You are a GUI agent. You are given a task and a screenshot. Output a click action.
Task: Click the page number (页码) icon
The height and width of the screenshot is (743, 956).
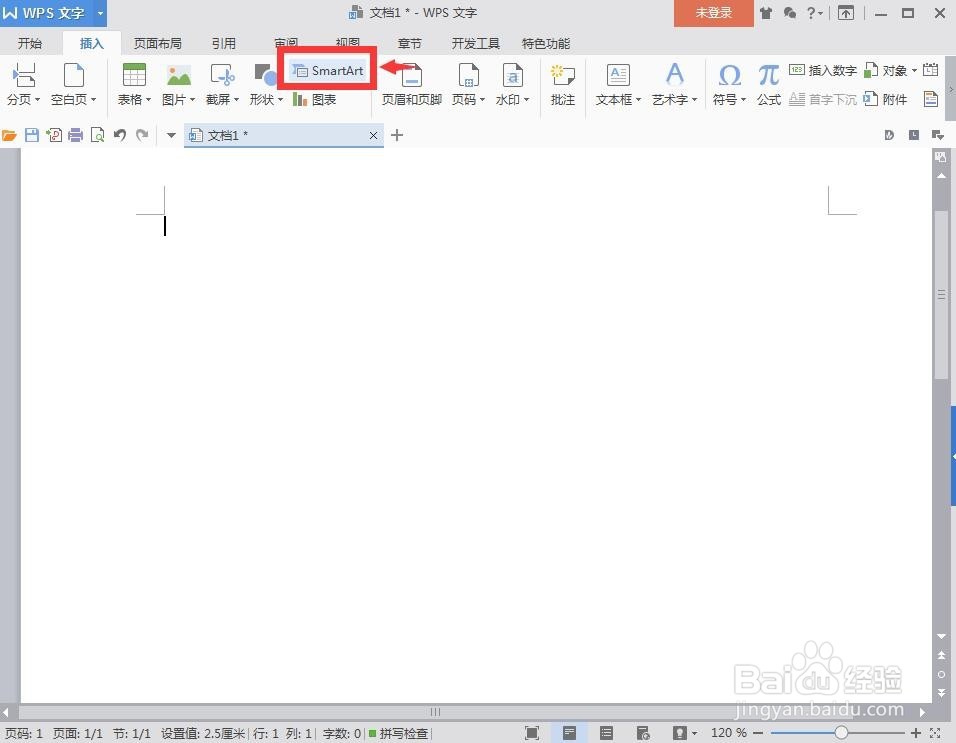coord(468,76)
